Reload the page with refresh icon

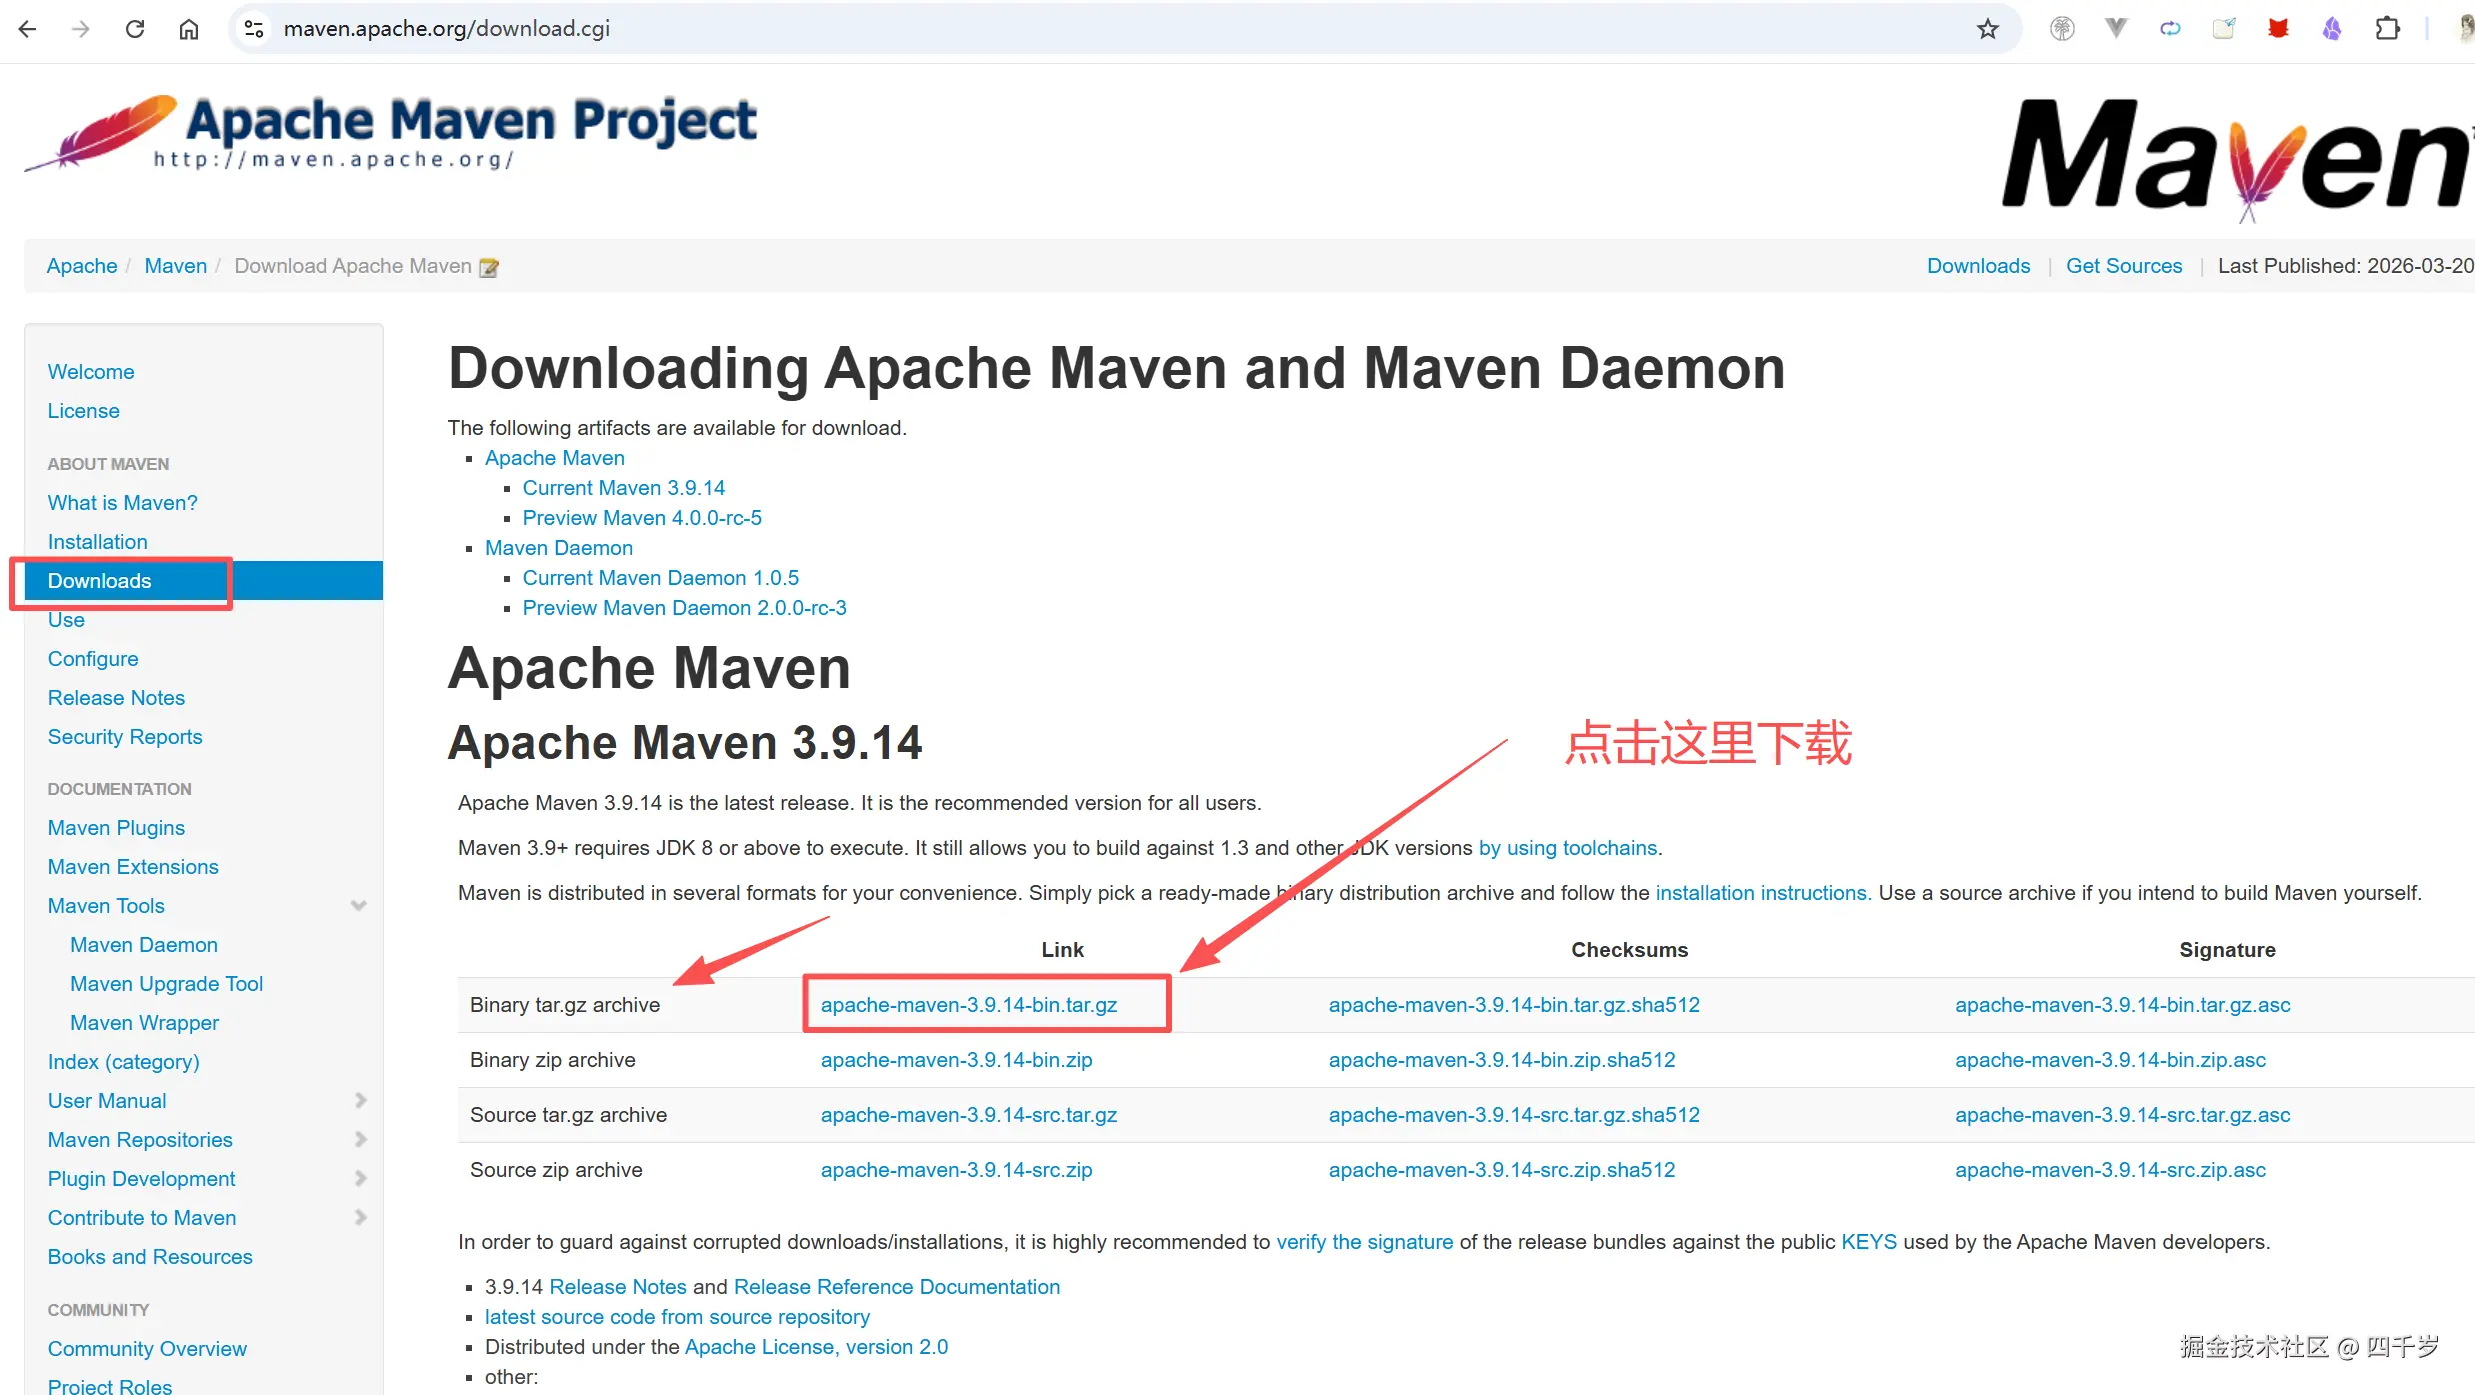click(135, 29)
